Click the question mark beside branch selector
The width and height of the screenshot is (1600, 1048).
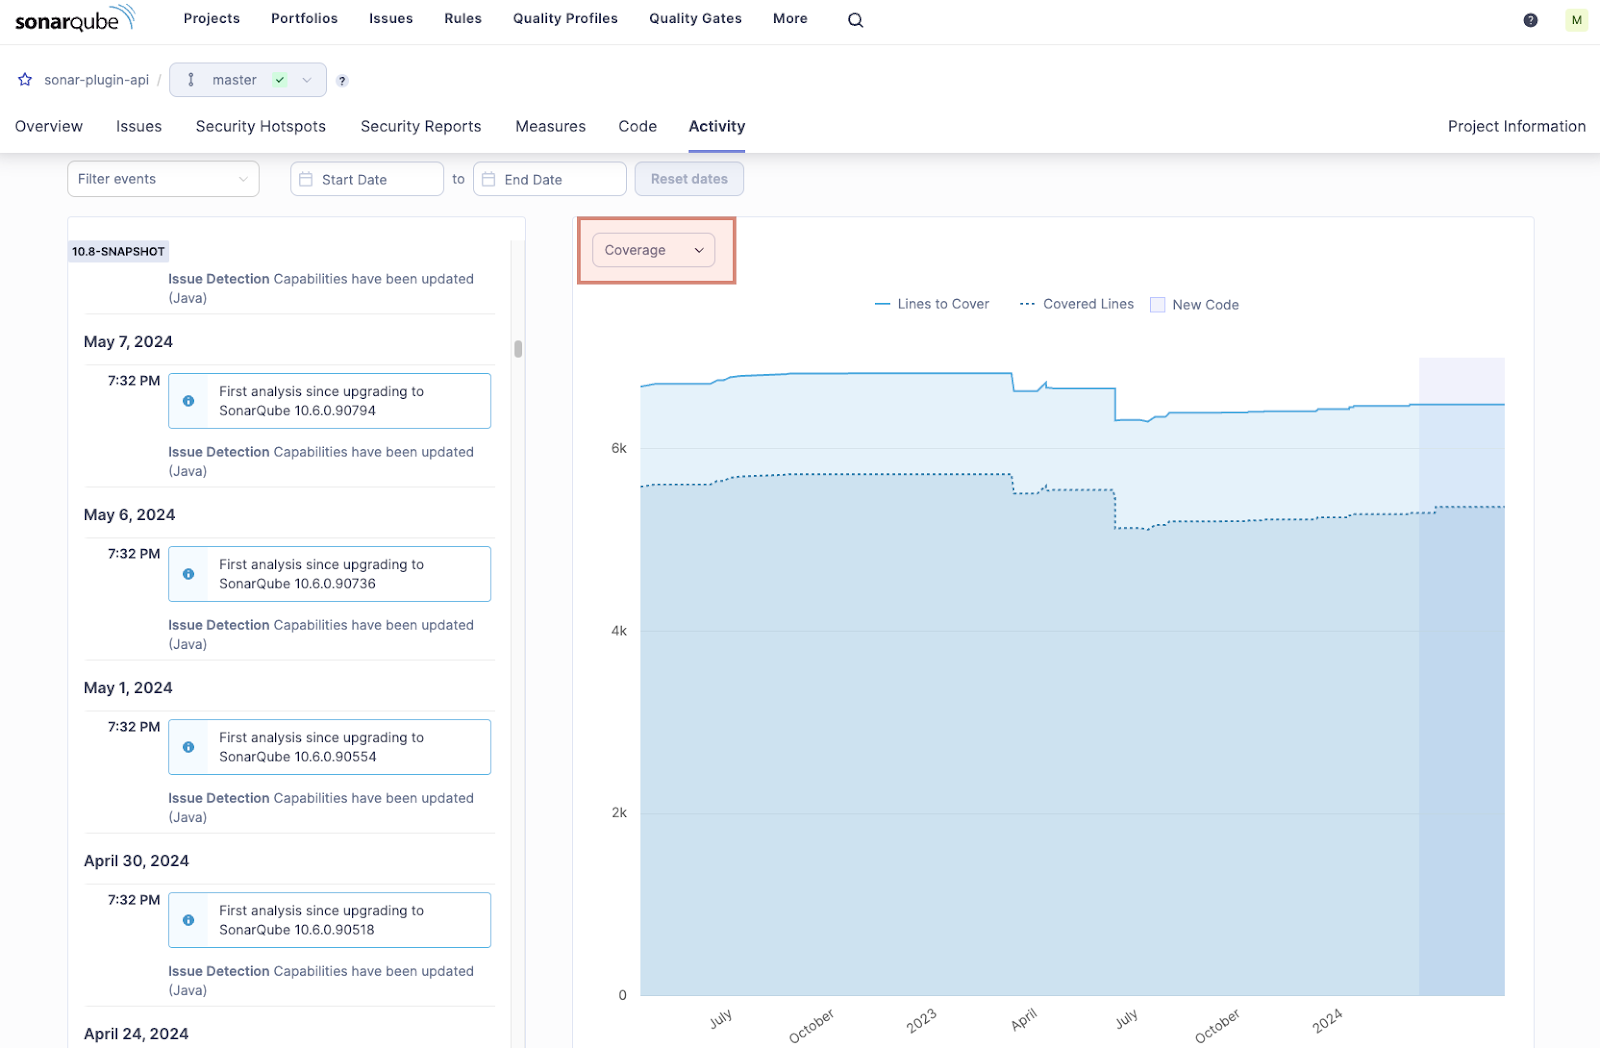(x=341, y=80)
